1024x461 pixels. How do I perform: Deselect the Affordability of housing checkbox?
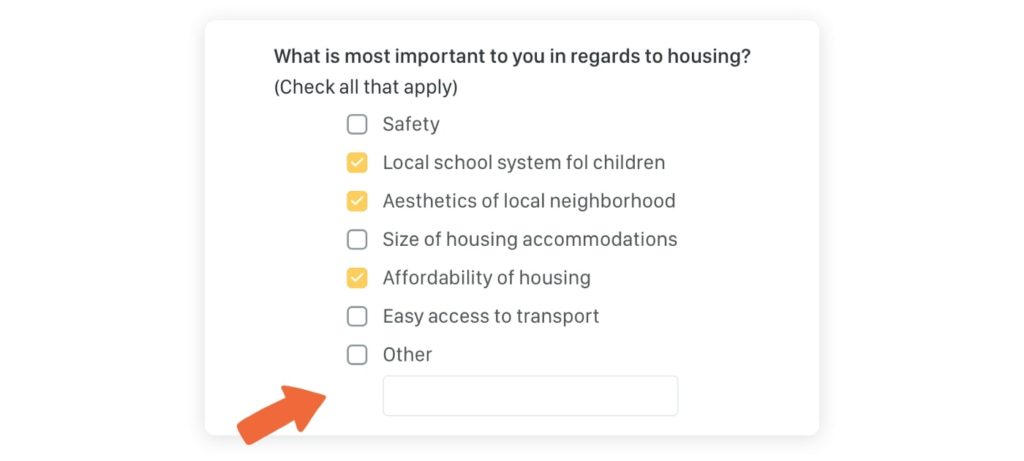357,278
